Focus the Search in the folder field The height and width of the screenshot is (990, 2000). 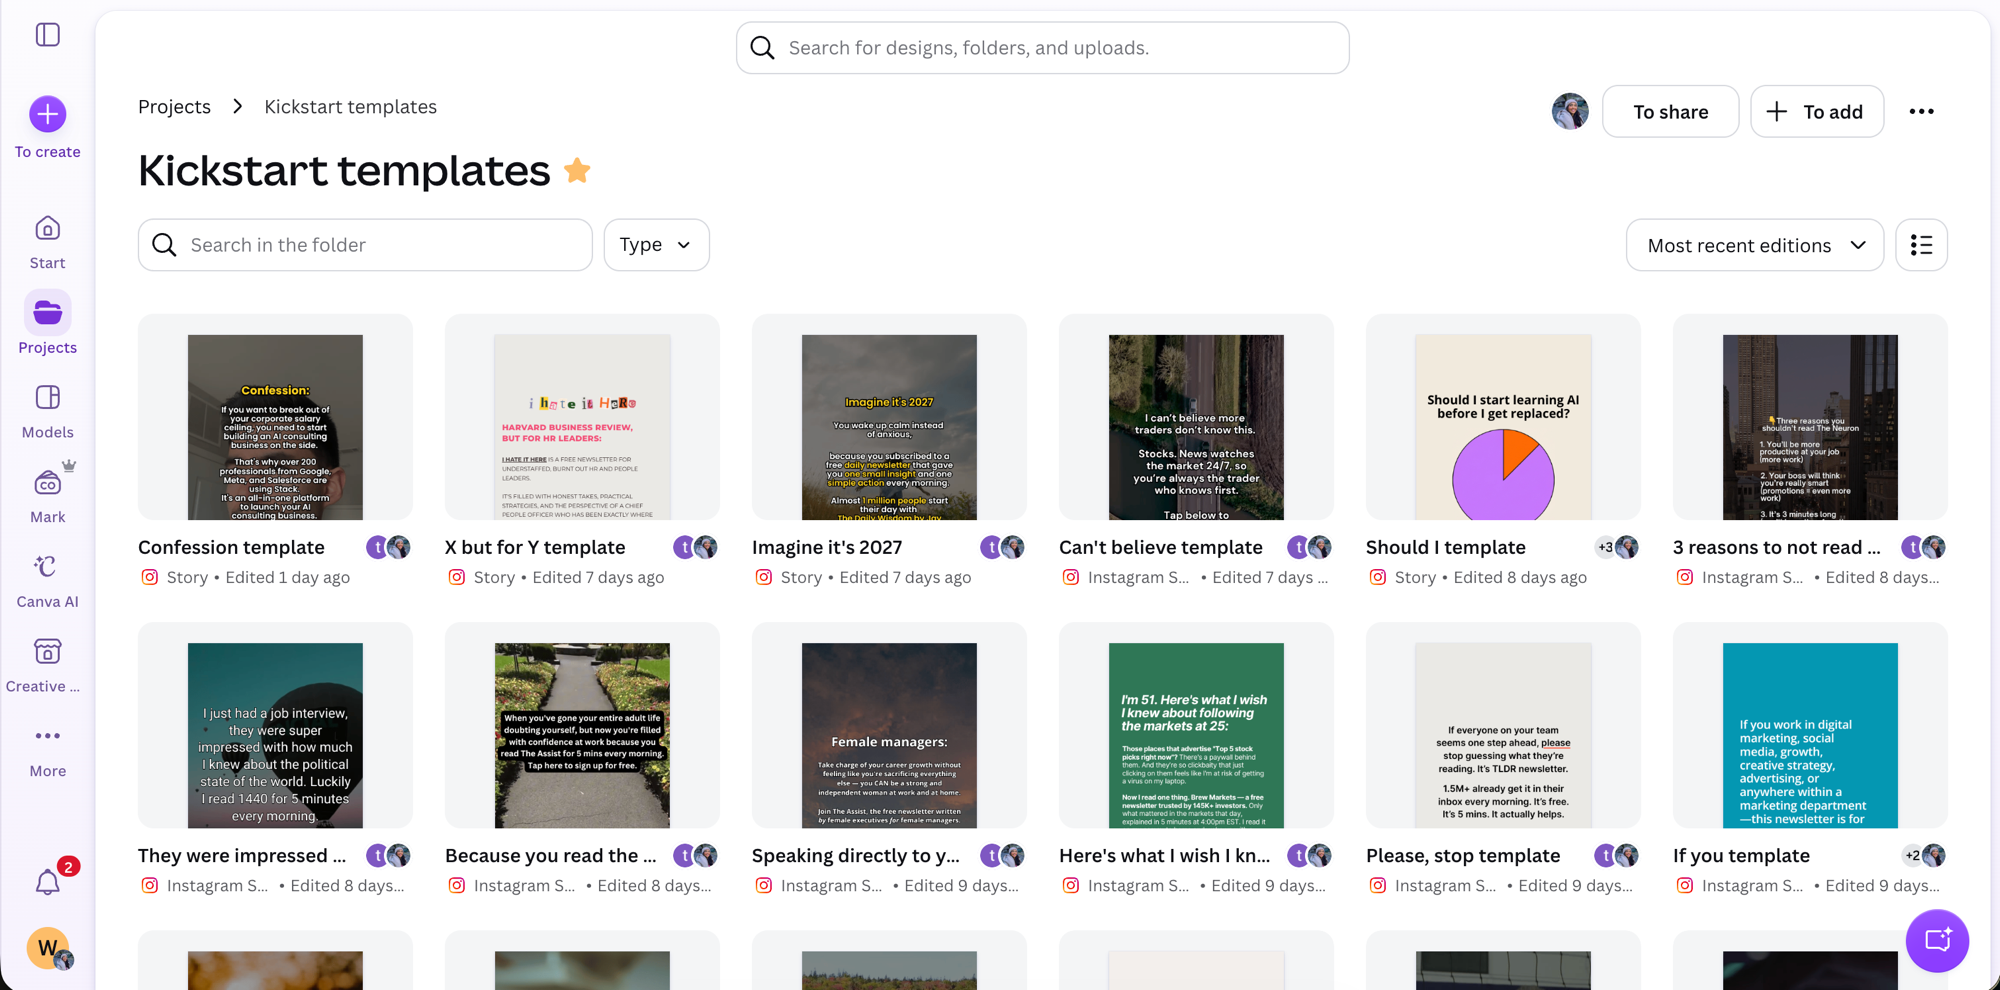pos(365,245)
